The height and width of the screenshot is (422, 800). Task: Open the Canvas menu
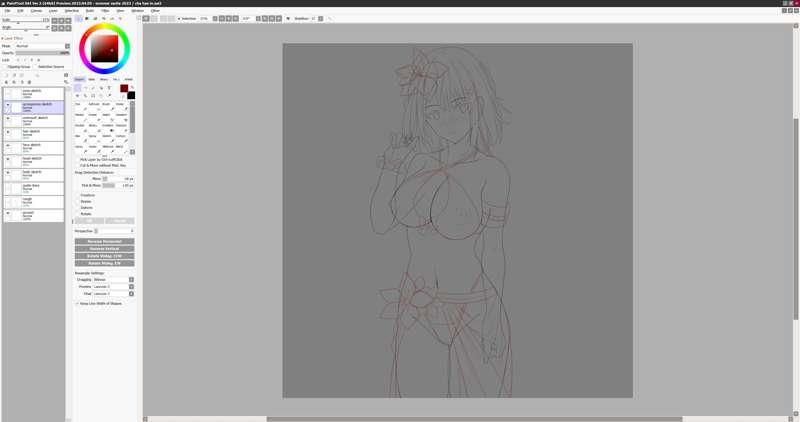[x=36, y=10]
